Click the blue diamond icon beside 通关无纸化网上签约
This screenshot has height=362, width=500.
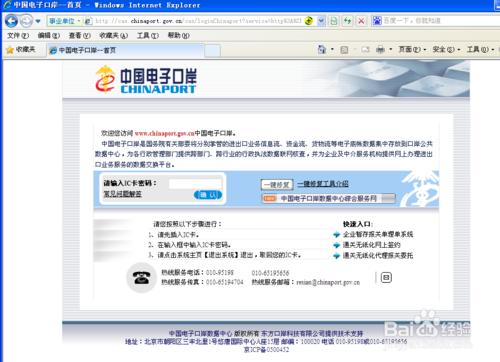(336, 245)
